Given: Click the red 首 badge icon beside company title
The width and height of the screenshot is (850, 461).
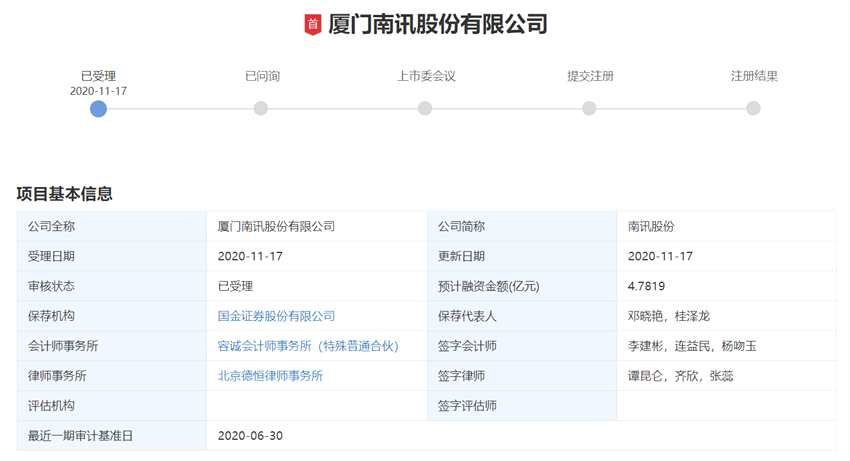Looking at the screenshot, I should pyautogui.click(x=313, y=25).
